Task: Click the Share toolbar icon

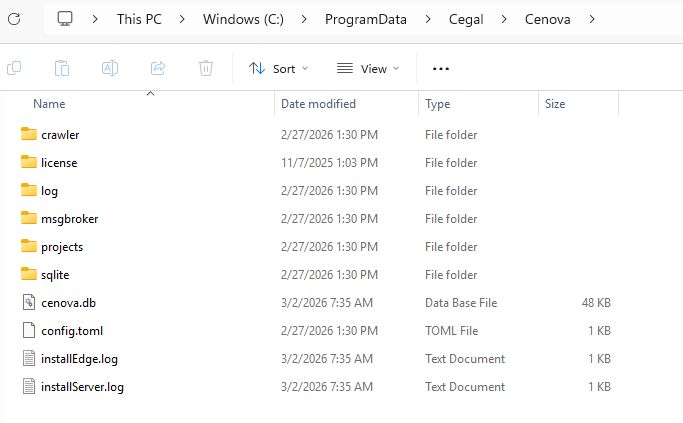Action: (158, 68)
